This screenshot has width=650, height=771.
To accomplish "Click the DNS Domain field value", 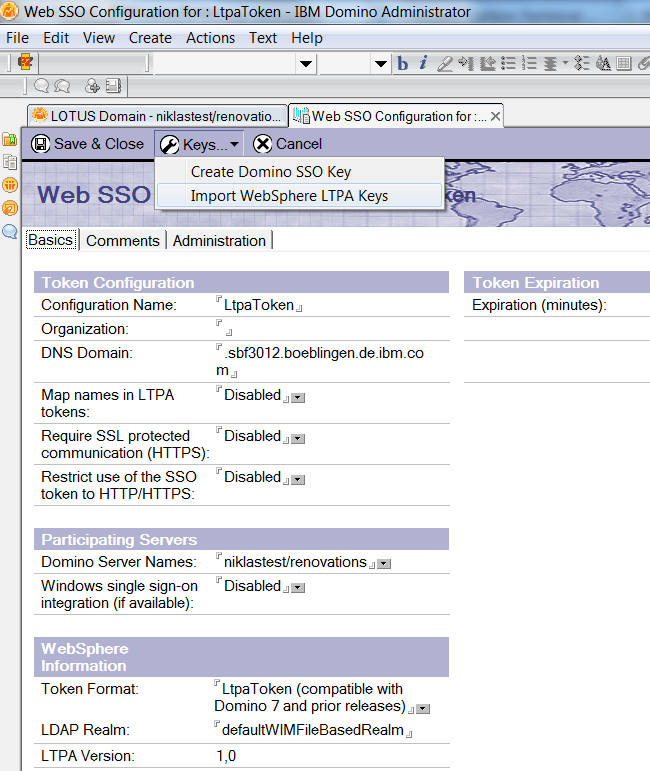I will 320,361.
